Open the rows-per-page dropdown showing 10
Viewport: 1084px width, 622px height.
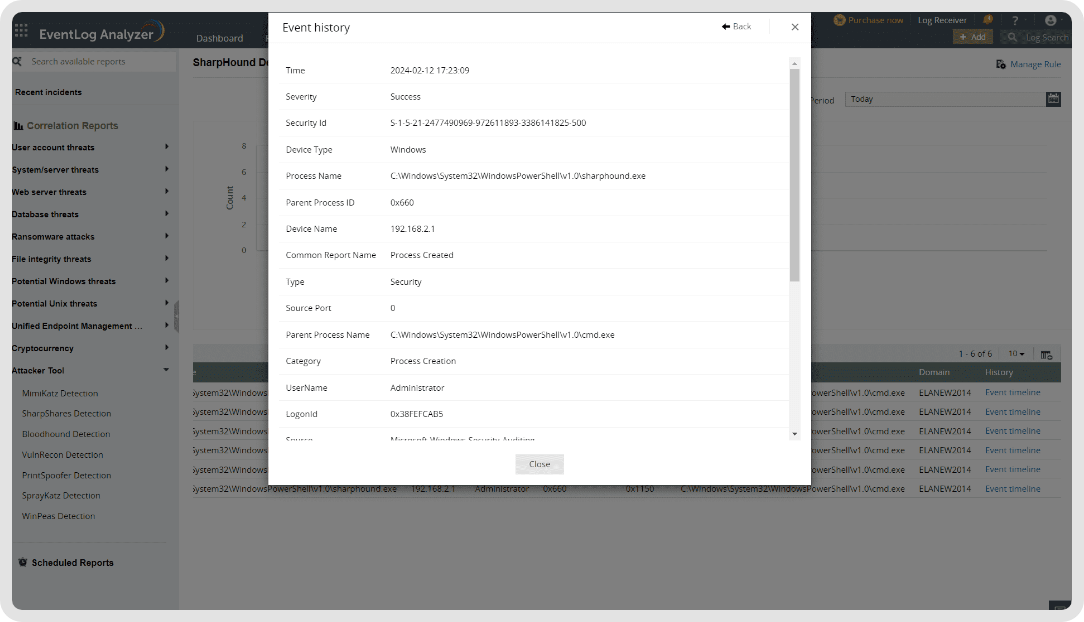coord(1016,353)
